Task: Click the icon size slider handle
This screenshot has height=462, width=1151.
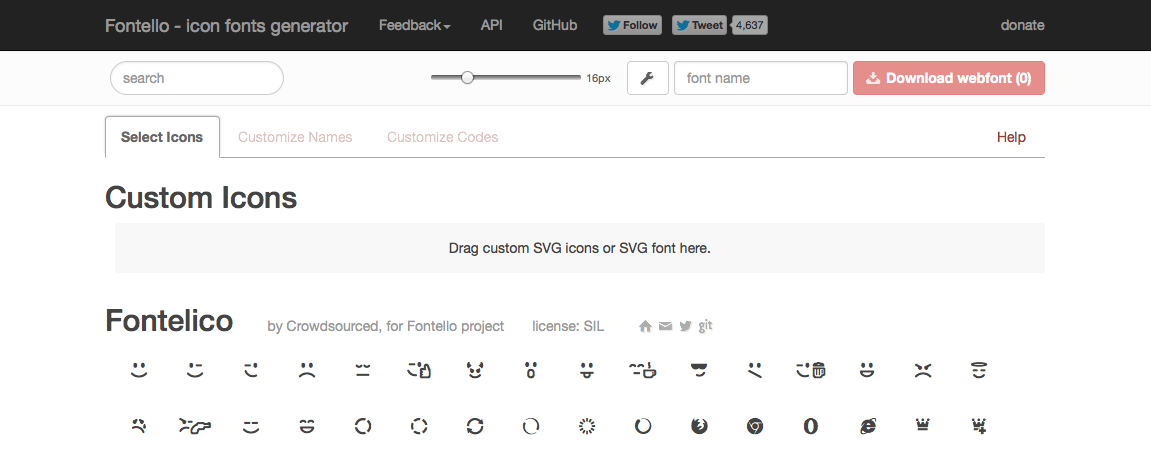Action: point(467,77)
